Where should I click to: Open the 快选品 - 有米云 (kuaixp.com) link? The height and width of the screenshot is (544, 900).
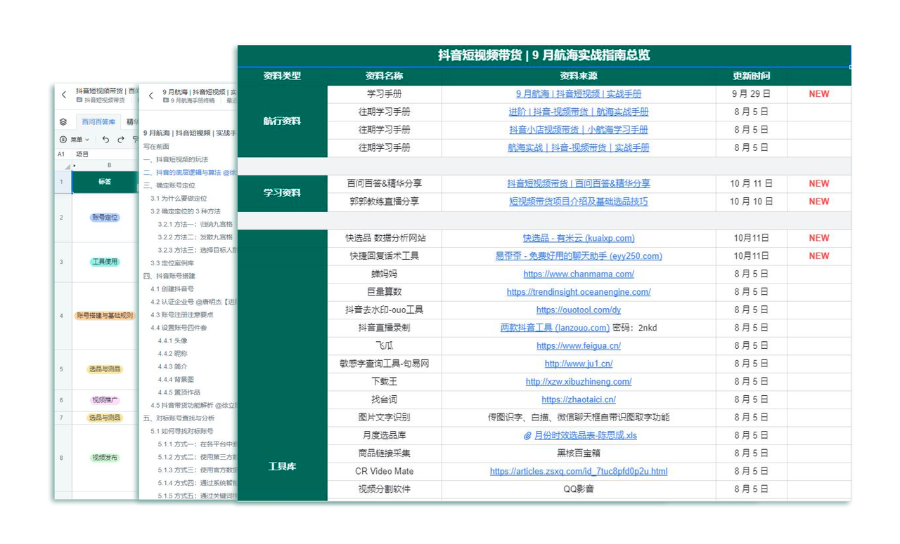(579, 238)
